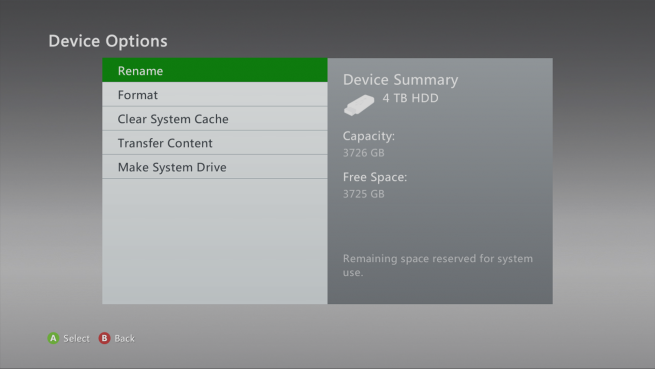Click the 4 TB HDD device name
This screenshot has height=369, width=655.
(410, 98)
